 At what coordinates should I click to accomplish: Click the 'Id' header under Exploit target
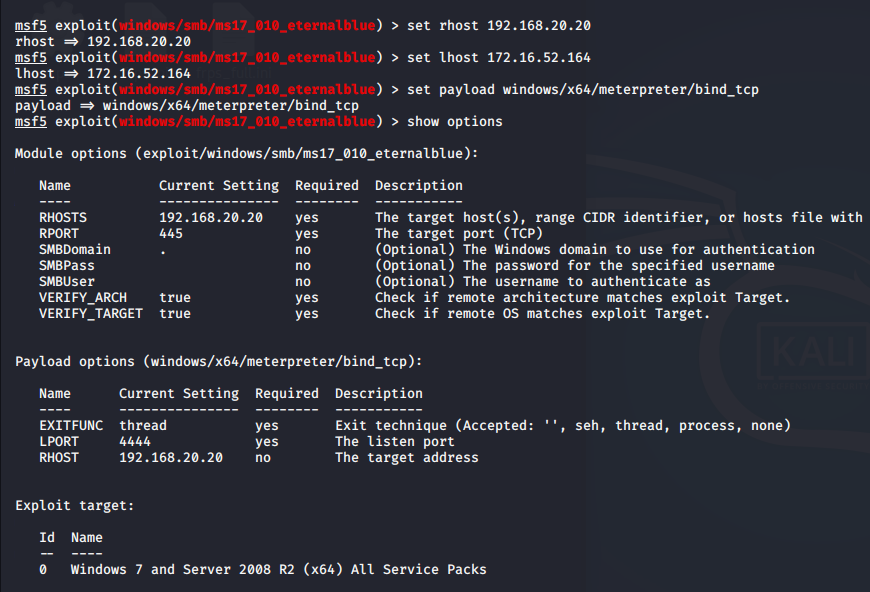[x=47, y=538]
